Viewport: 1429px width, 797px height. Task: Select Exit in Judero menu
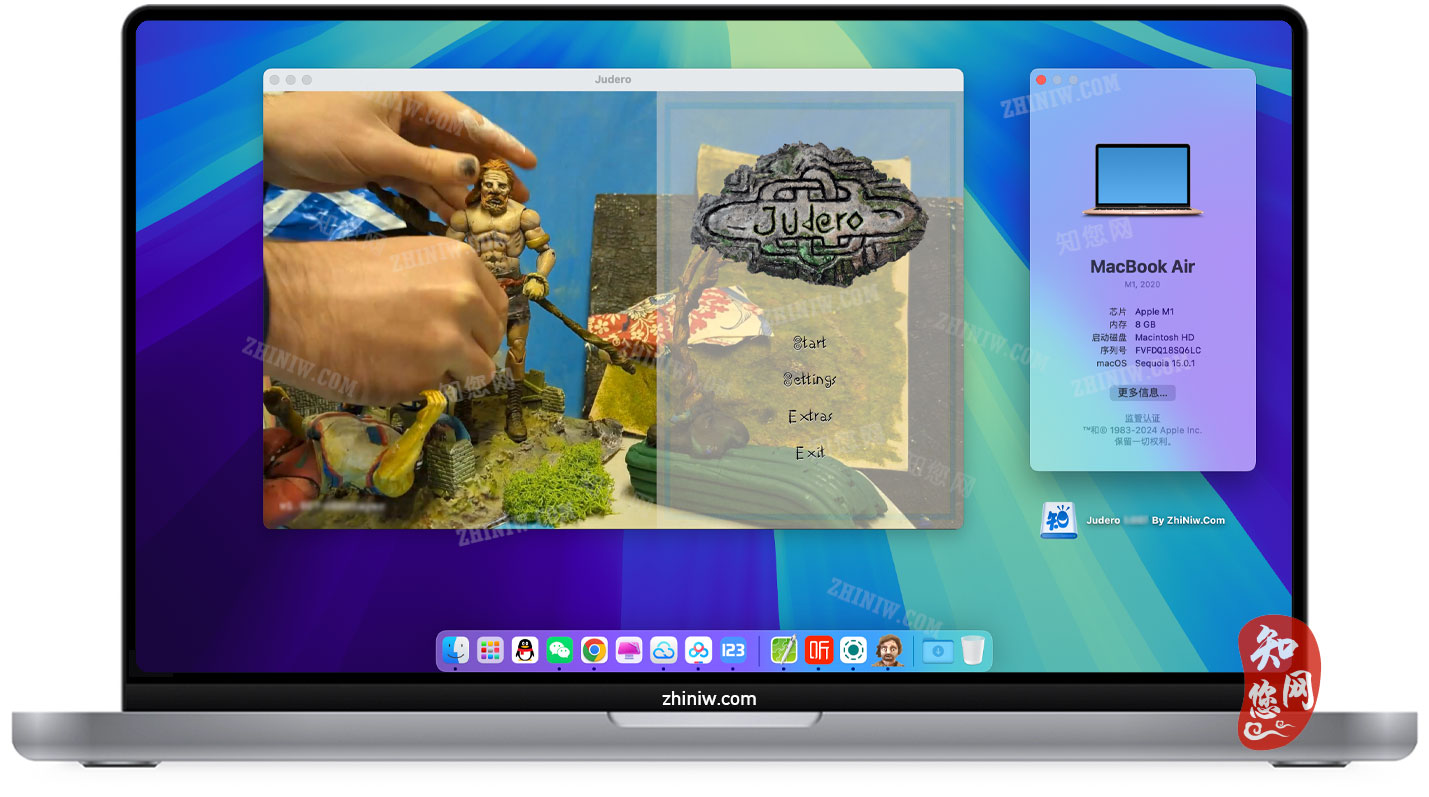coord(810,453)
